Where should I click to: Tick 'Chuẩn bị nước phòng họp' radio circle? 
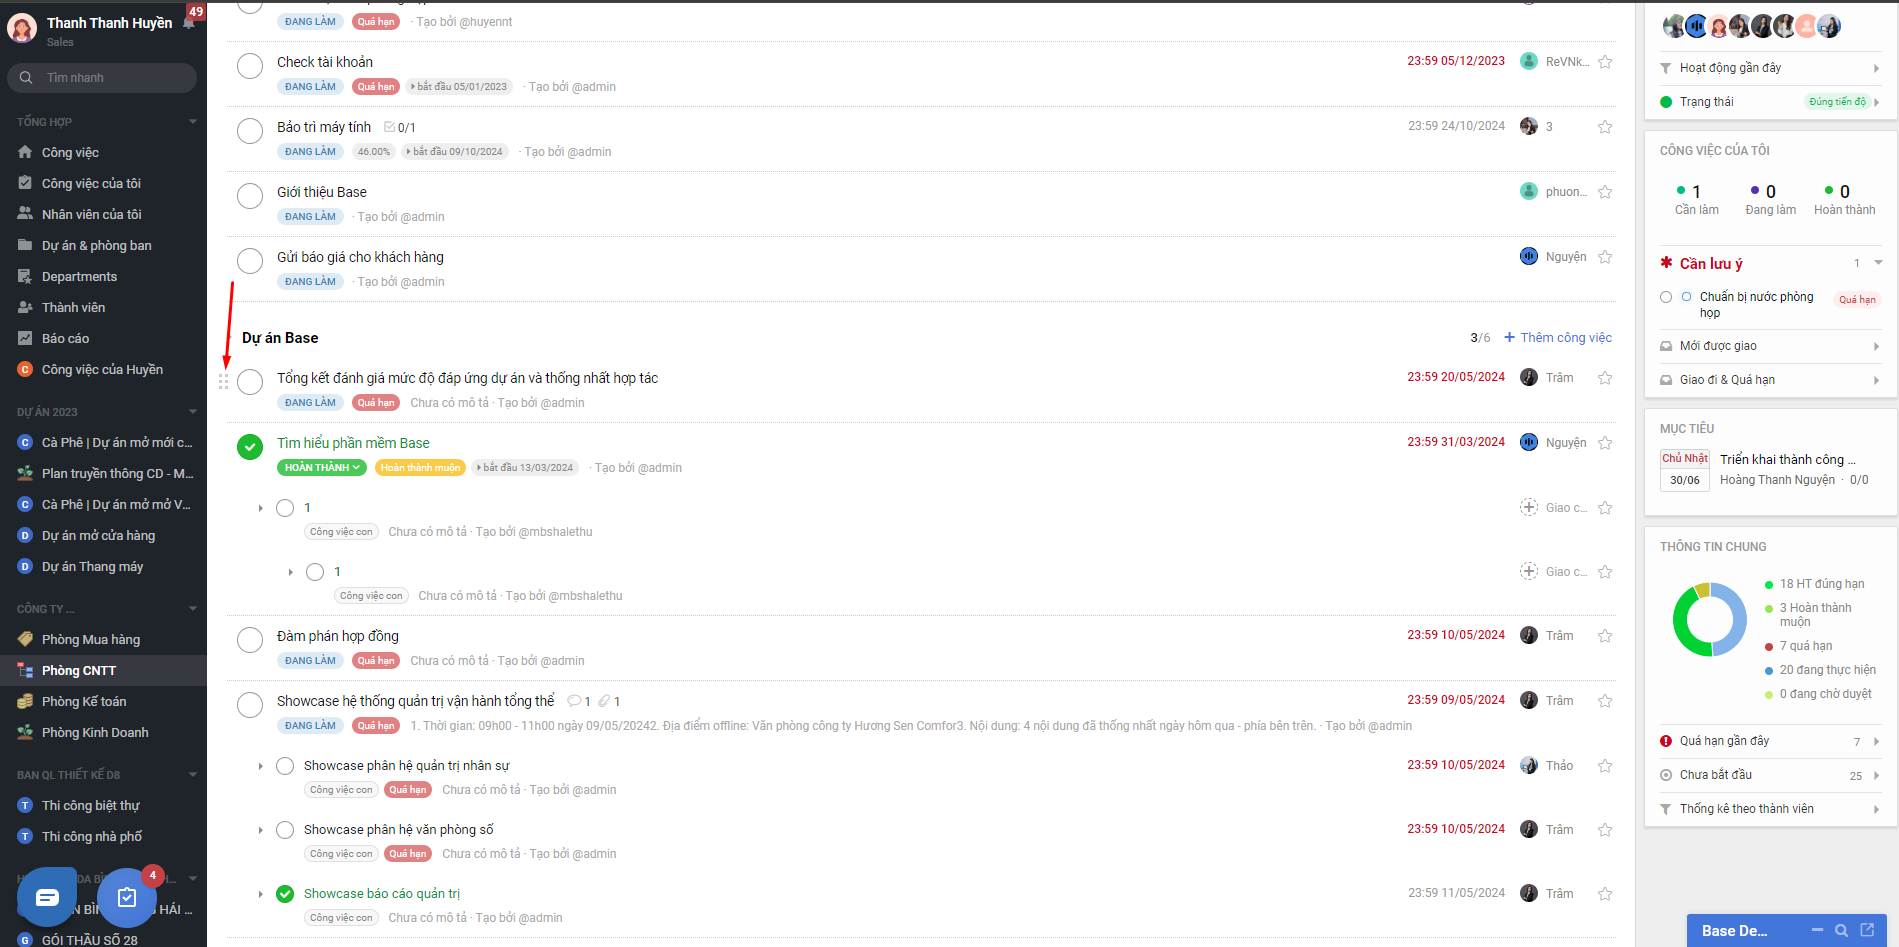(x=1666, y=297)
